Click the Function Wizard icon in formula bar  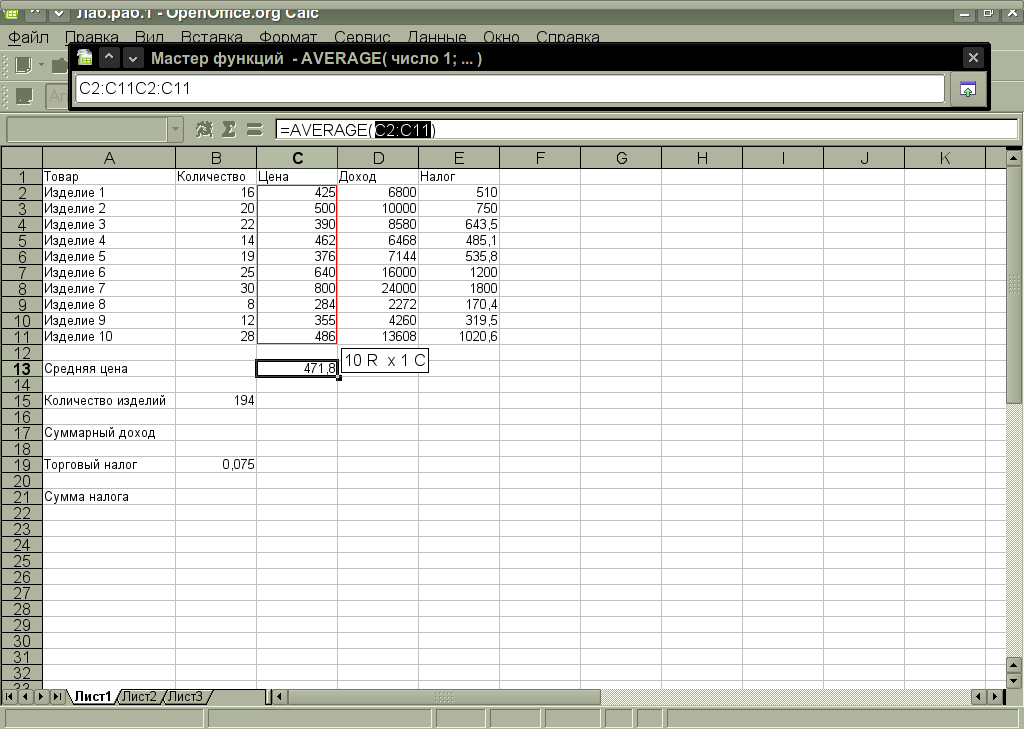pos(205,129)
